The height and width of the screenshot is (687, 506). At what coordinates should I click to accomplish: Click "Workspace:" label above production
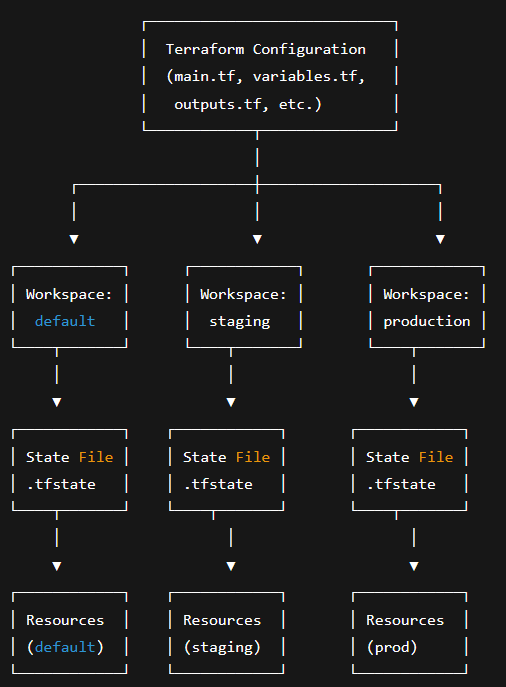pos(426,294)
